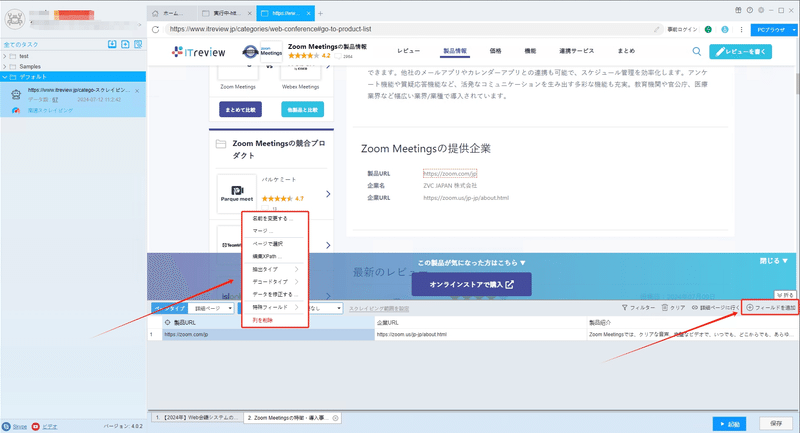800x433 pixels.
Task: Reload the page with the refresh icon
Action: click(x=156, y=30)
